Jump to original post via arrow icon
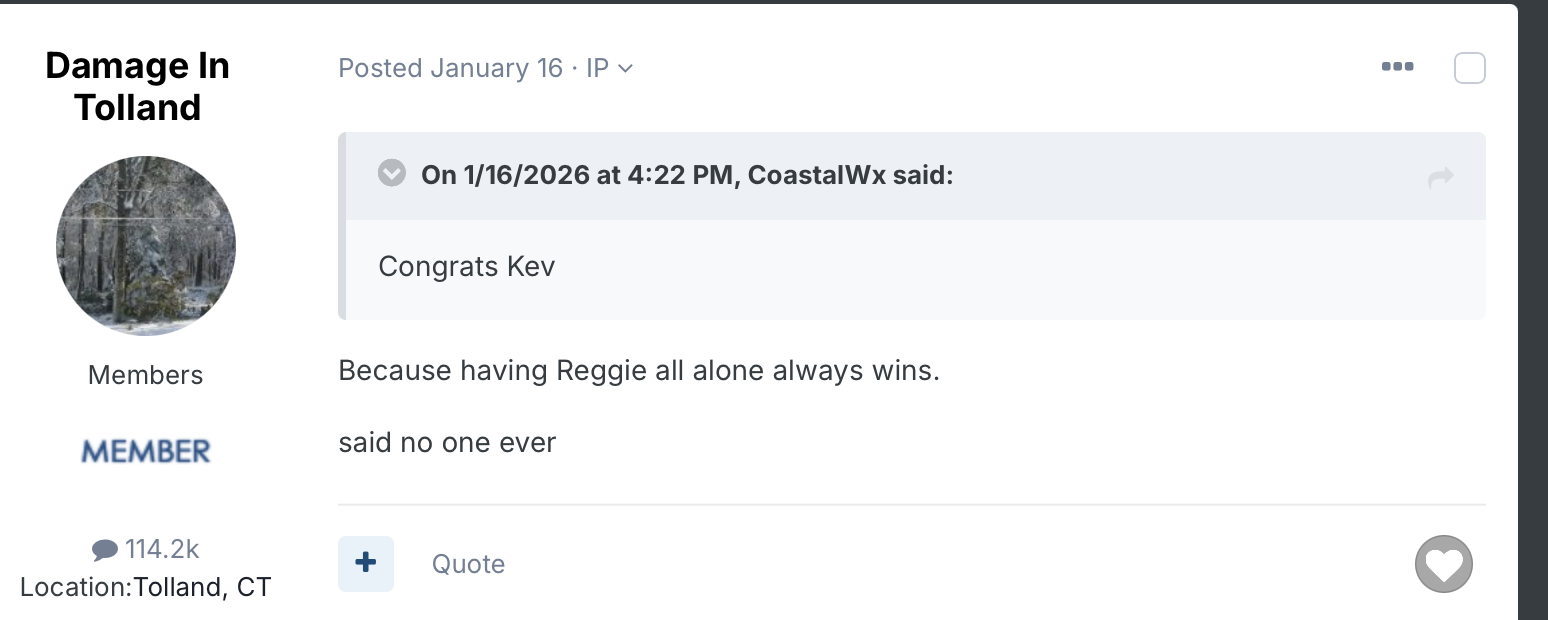The height and width of the screenshot is (620, 1548). pos(1440,178)
